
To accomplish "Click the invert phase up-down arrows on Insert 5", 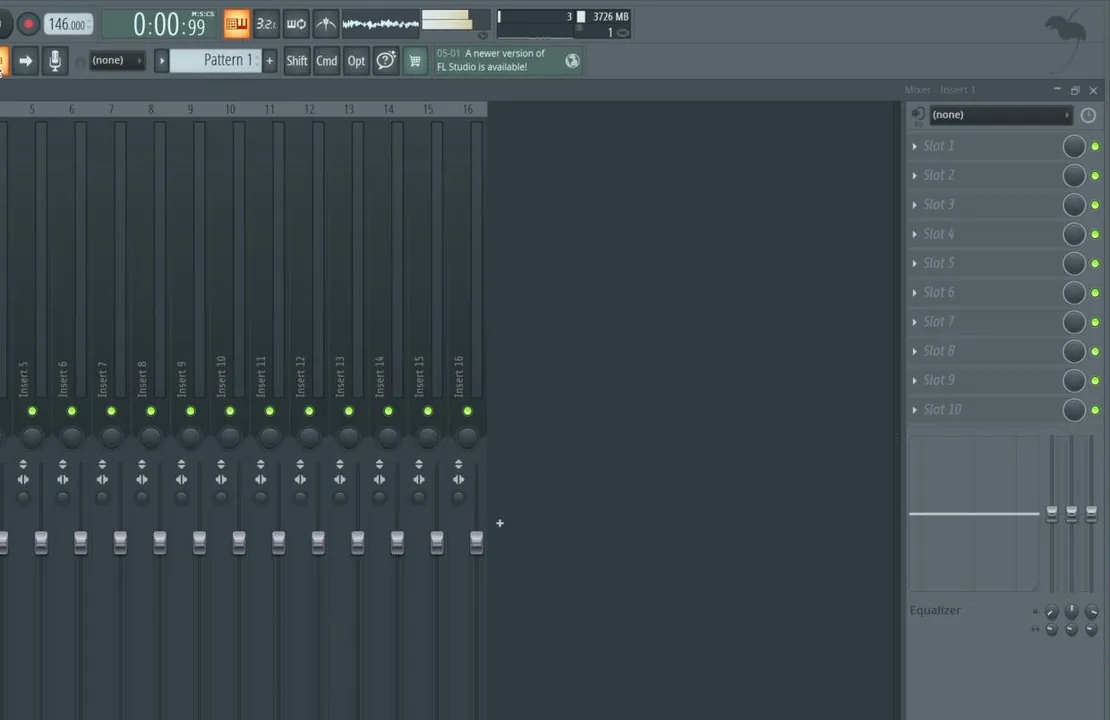I will pos(23,464).
